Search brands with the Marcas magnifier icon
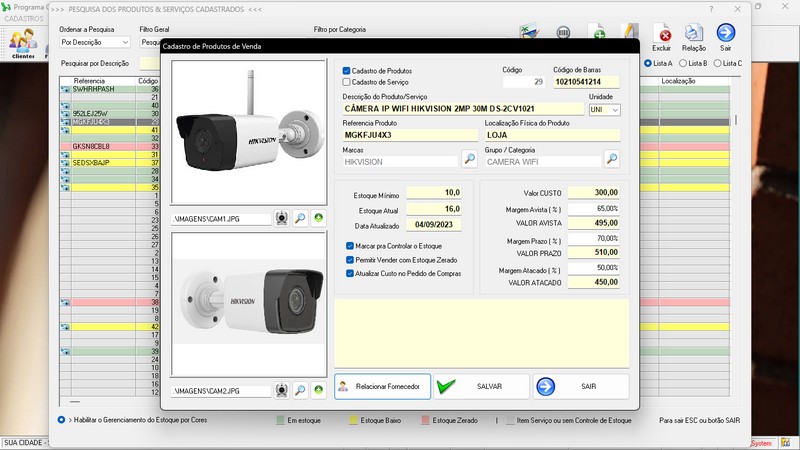Image resolution: width=800 pixels, height=450 pixels. pos(469,159)
